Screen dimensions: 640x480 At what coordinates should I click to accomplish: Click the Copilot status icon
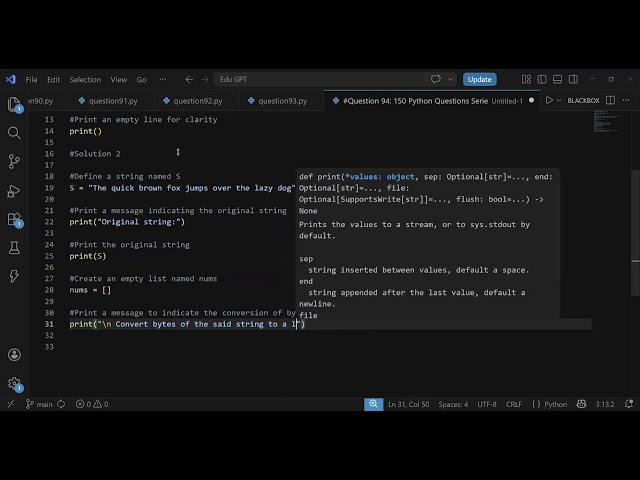[x=582, y=404]
